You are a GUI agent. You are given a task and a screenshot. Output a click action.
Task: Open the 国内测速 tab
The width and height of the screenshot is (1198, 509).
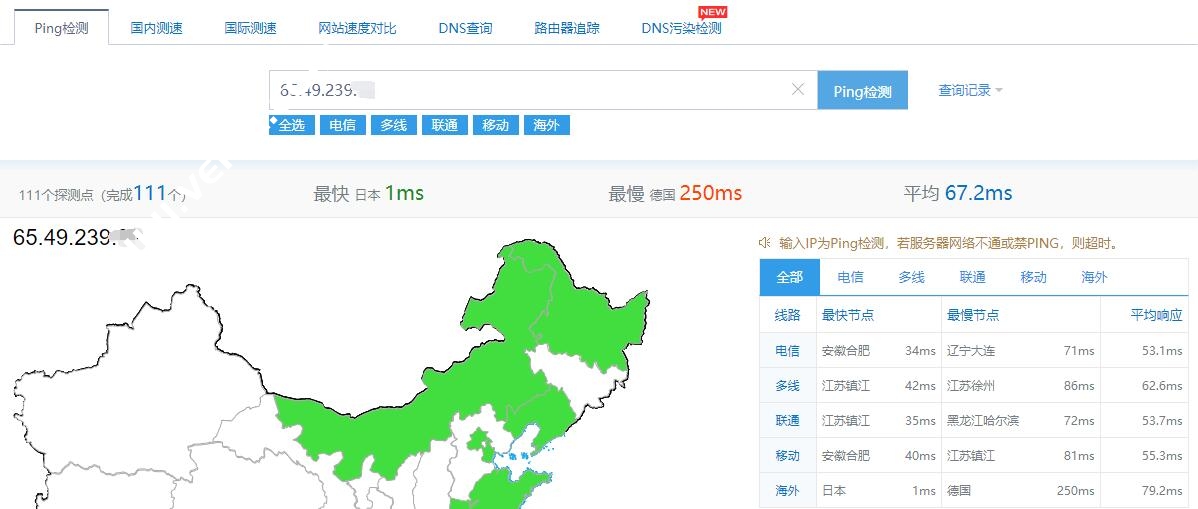coord(157,28)
